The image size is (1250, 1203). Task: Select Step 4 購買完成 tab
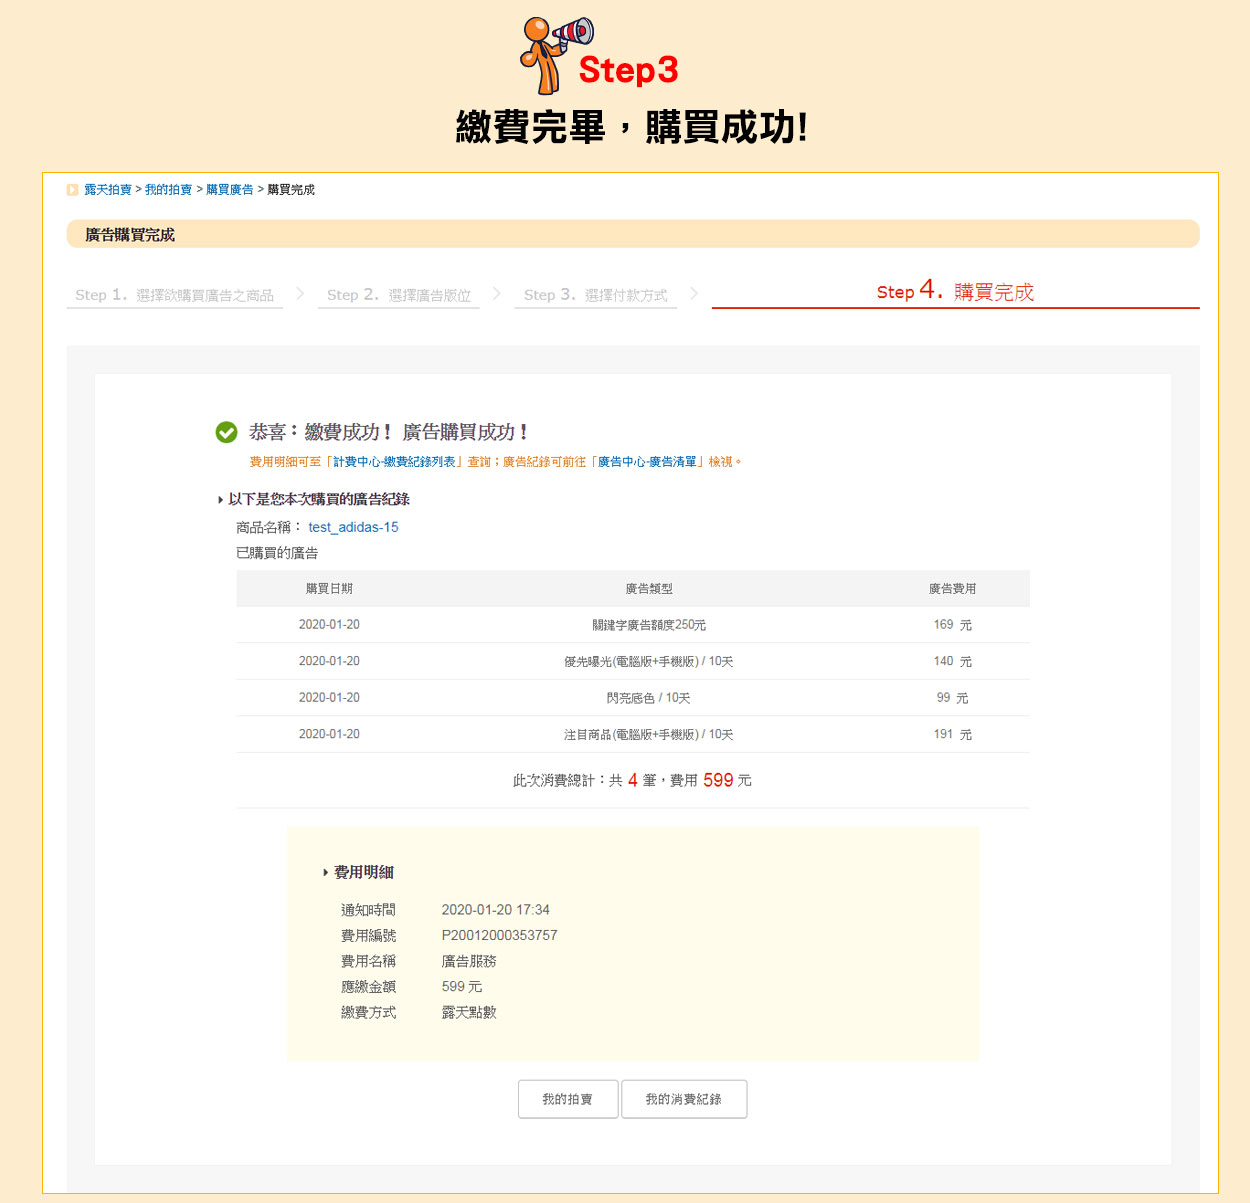coord(955,292)
